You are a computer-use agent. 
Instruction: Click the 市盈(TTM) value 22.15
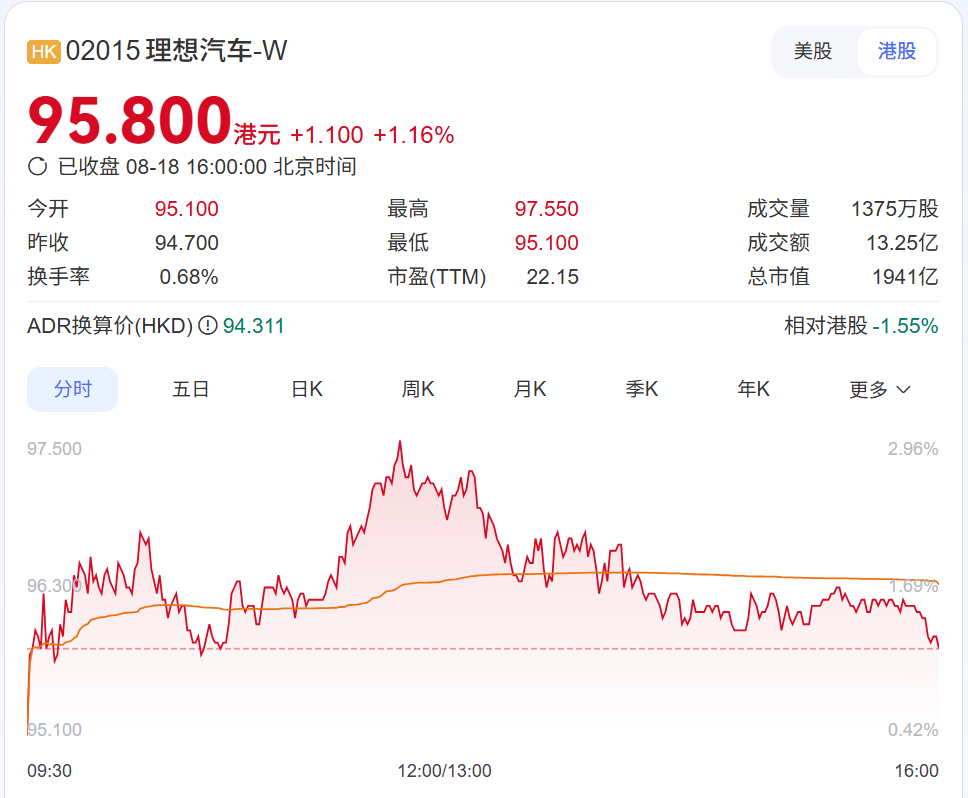(553, 277)
